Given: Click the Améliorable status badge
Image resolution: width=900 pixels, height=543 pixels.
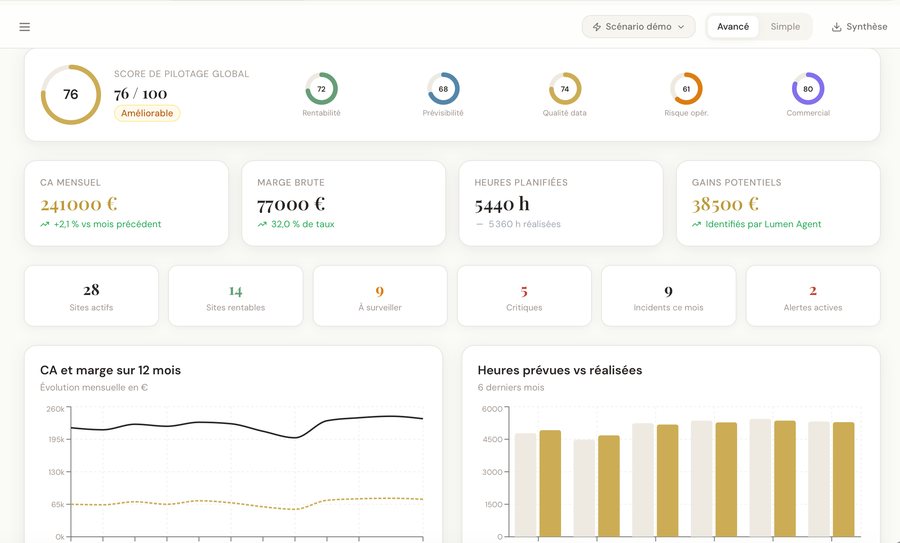Looking at the screenshot, I should (147, 113).
